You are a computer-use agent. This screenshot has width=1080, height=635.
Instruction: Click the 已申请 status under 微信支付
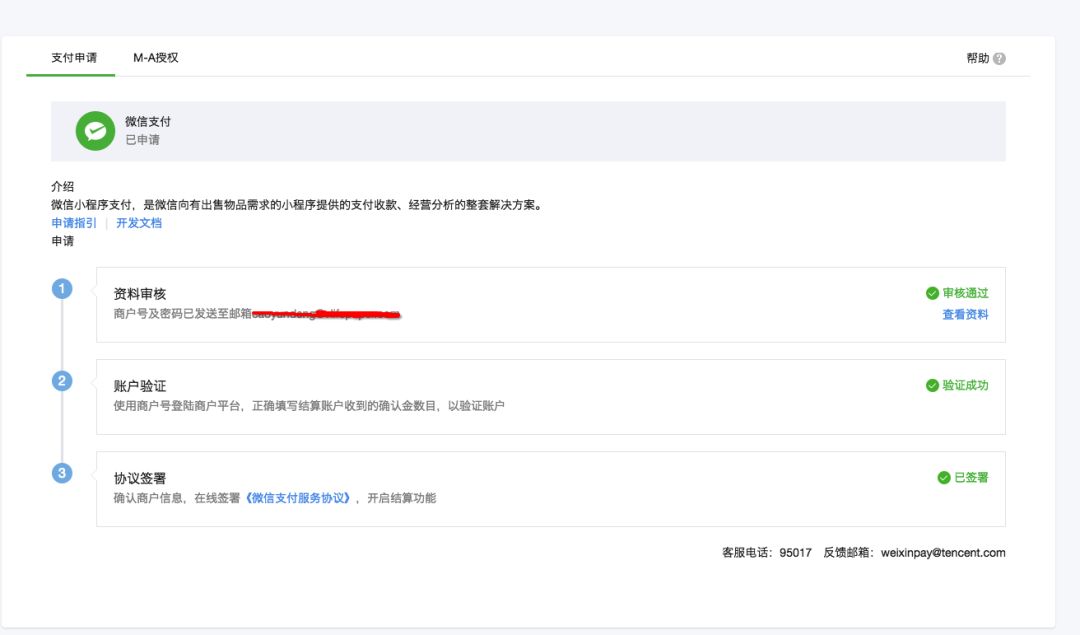coord(142,140)
